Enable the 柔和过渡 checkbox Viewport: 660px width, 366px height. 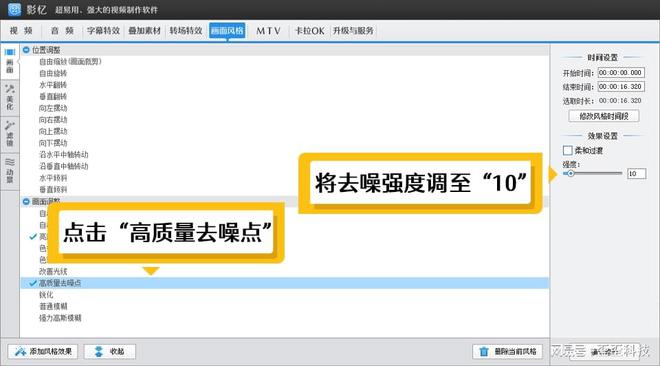567,150
